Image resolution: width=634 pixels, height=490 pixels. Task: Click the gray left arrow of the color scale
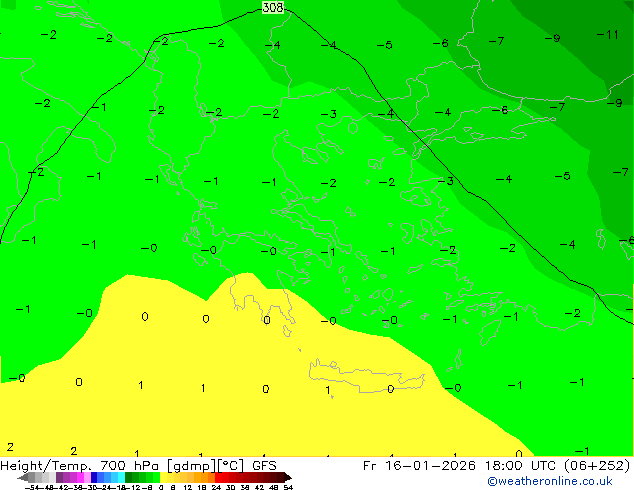(x=23, y=477)
